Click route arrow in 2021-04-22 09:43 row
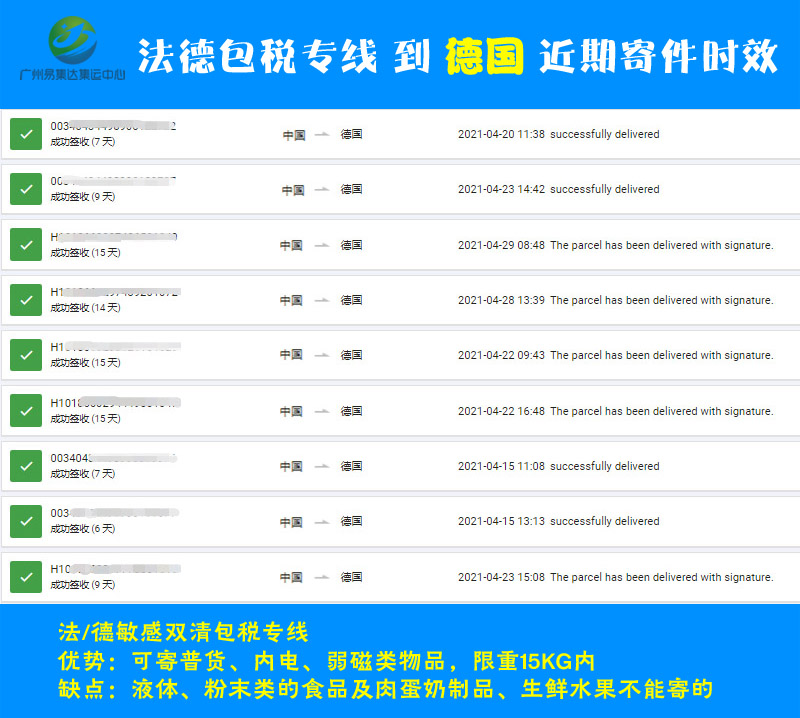800x718 pixels. [321, 355]
